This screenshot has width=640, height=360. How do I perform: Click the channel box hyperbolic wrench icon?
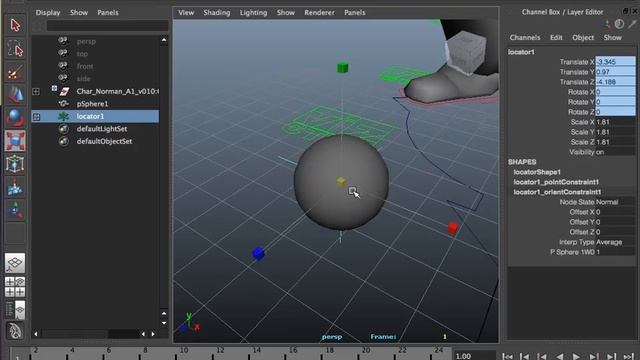point(632,24)
